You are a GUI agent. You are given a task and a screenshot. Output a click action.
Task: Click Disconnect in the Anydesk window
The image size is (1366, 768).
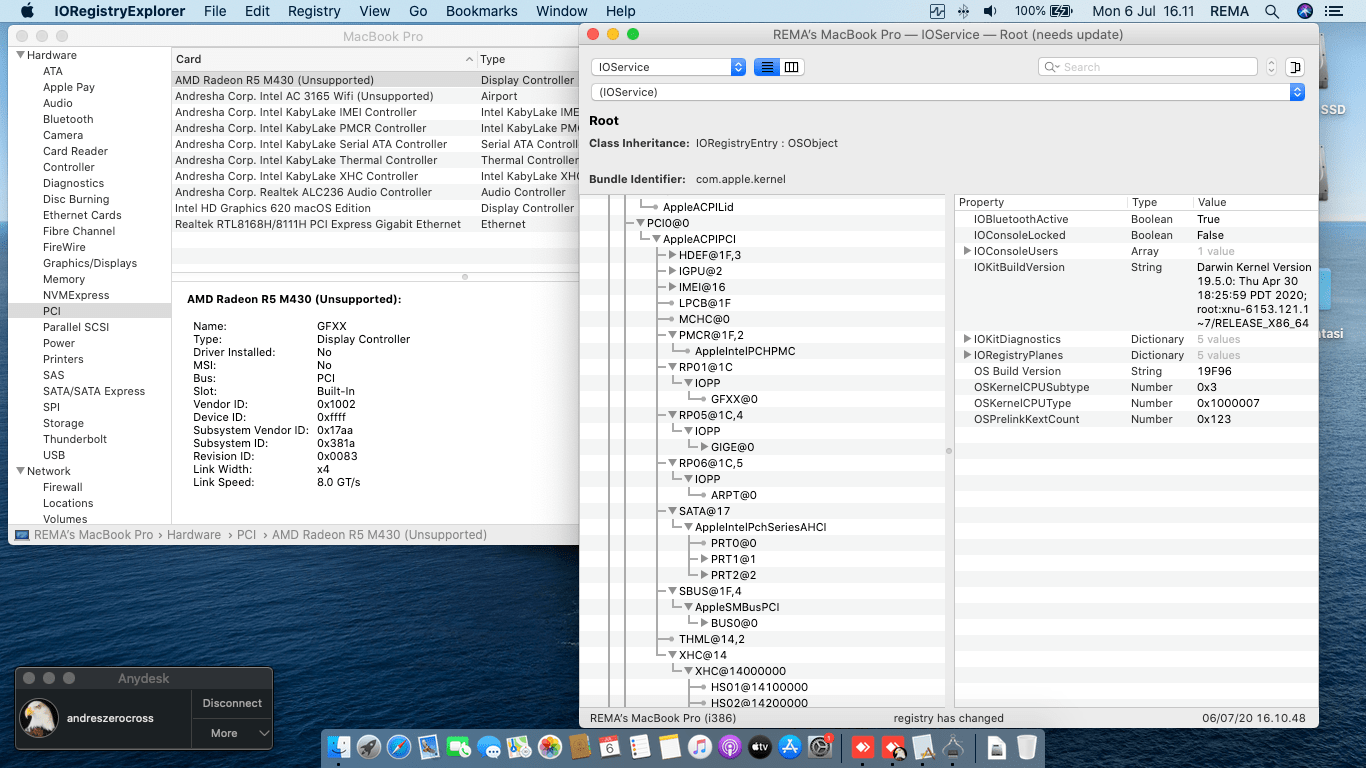click(x=232, y=703)
